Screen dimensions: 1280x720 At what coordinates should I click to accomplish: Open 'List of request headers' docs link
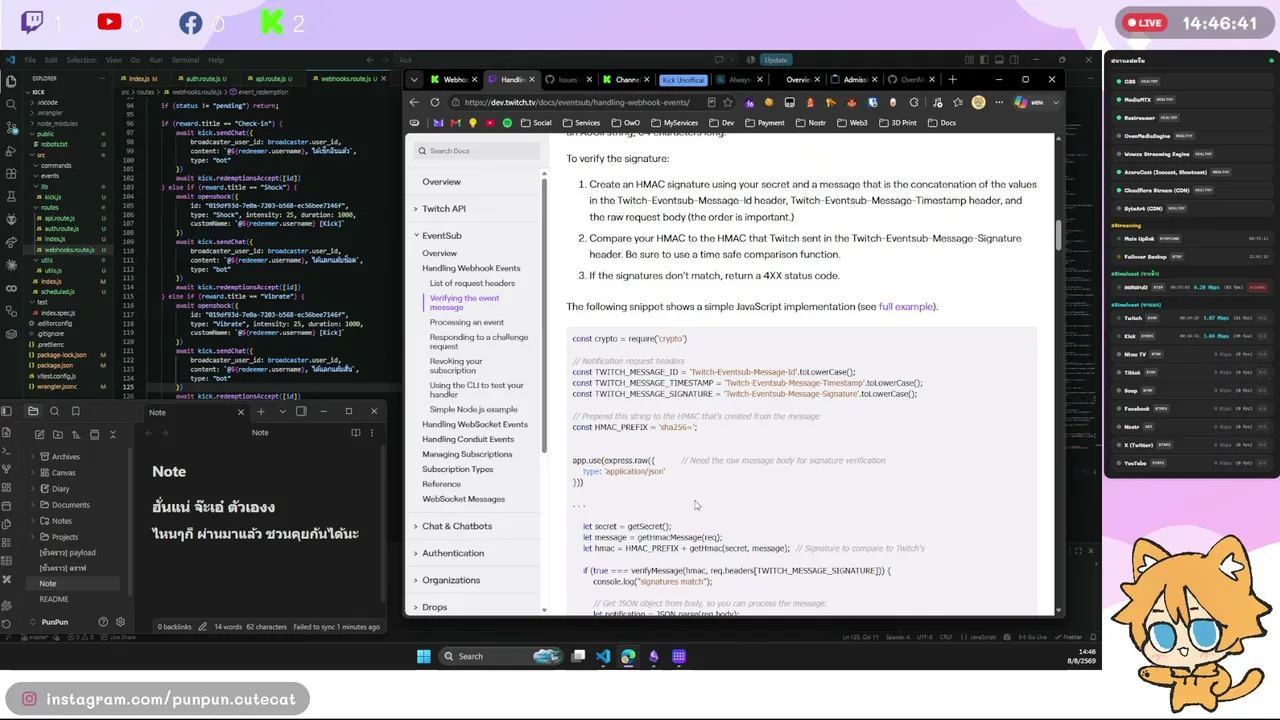pos(472,283)
